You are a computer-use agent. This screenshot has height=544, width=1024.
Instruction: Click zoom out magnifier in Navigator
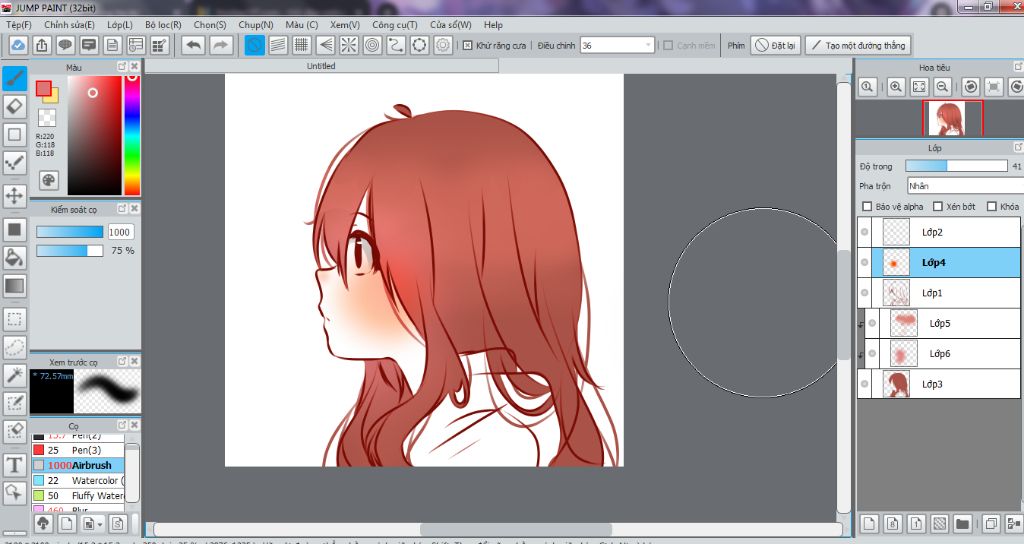coord(942,87)
